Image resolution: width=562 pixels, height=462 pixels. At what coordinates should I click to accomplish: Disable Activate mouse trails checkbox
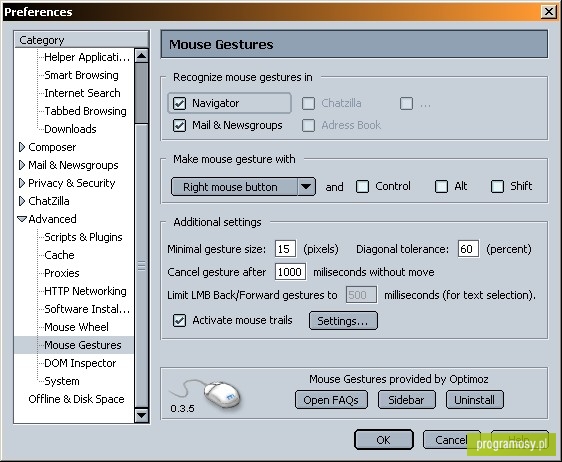(179, 320)
